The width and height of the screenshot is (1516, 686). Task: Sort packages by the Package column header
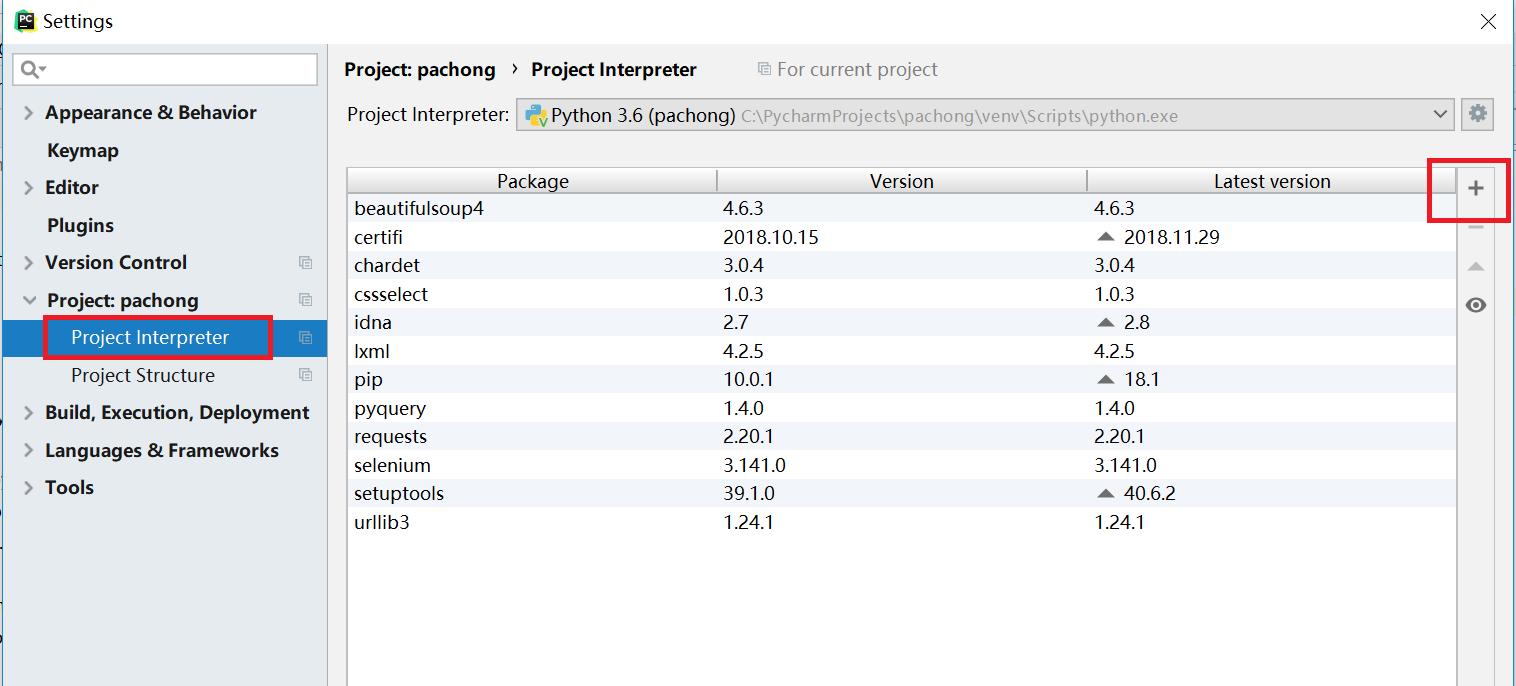[532, 181]
